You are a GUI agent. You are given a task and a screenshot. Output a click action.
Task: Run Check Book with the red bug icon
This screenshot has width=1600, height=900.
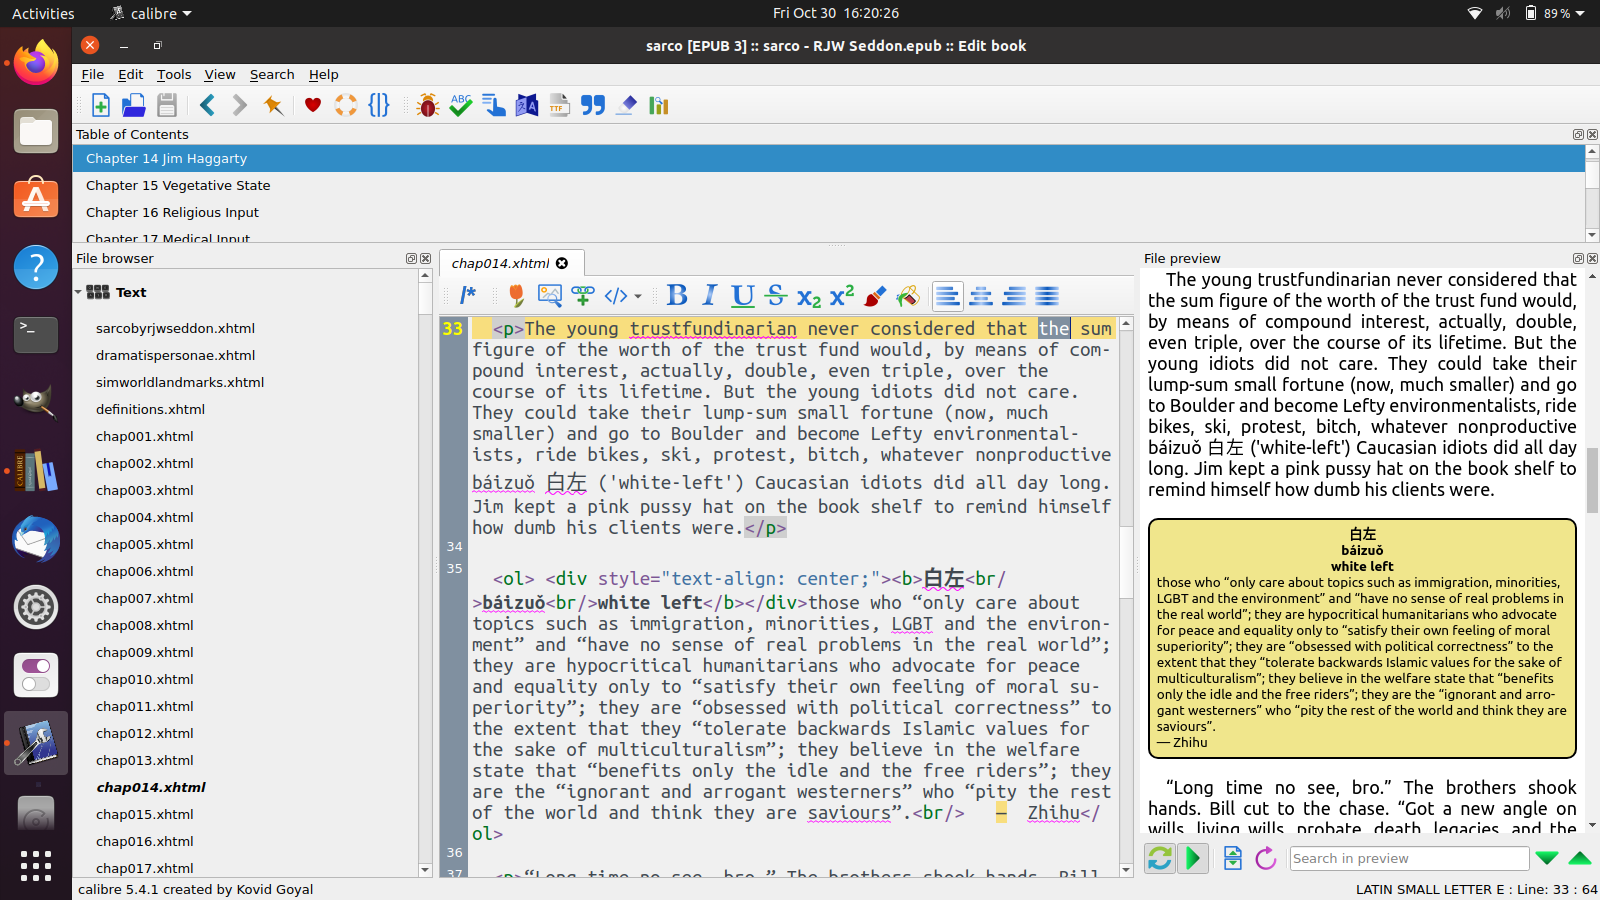[428, 105]
